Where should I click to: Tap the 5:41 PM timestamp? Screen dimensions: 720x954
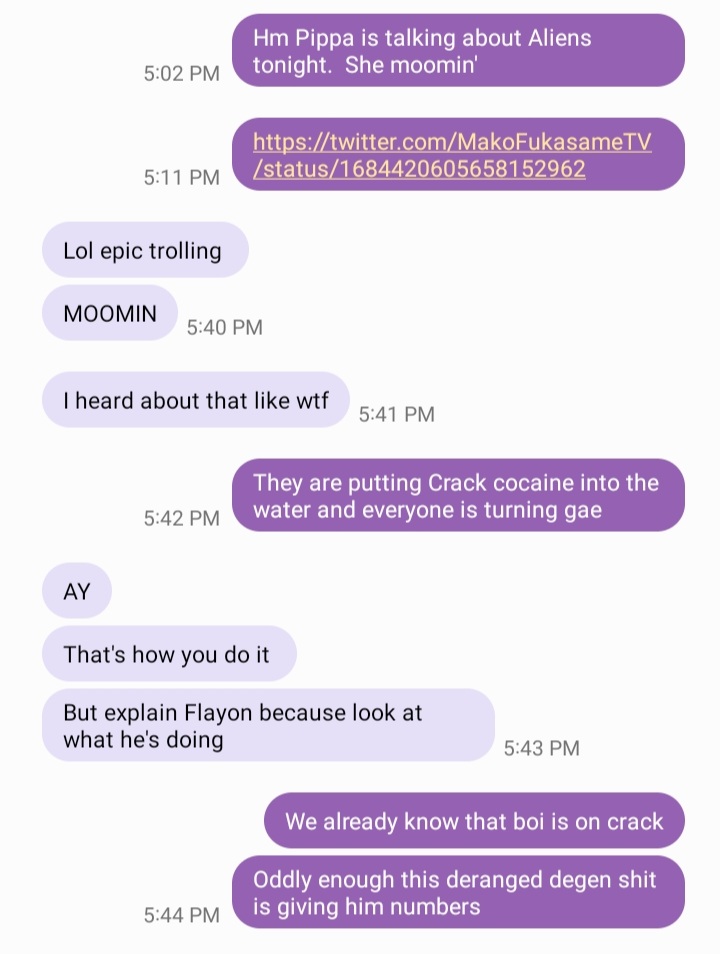(397, 414)
